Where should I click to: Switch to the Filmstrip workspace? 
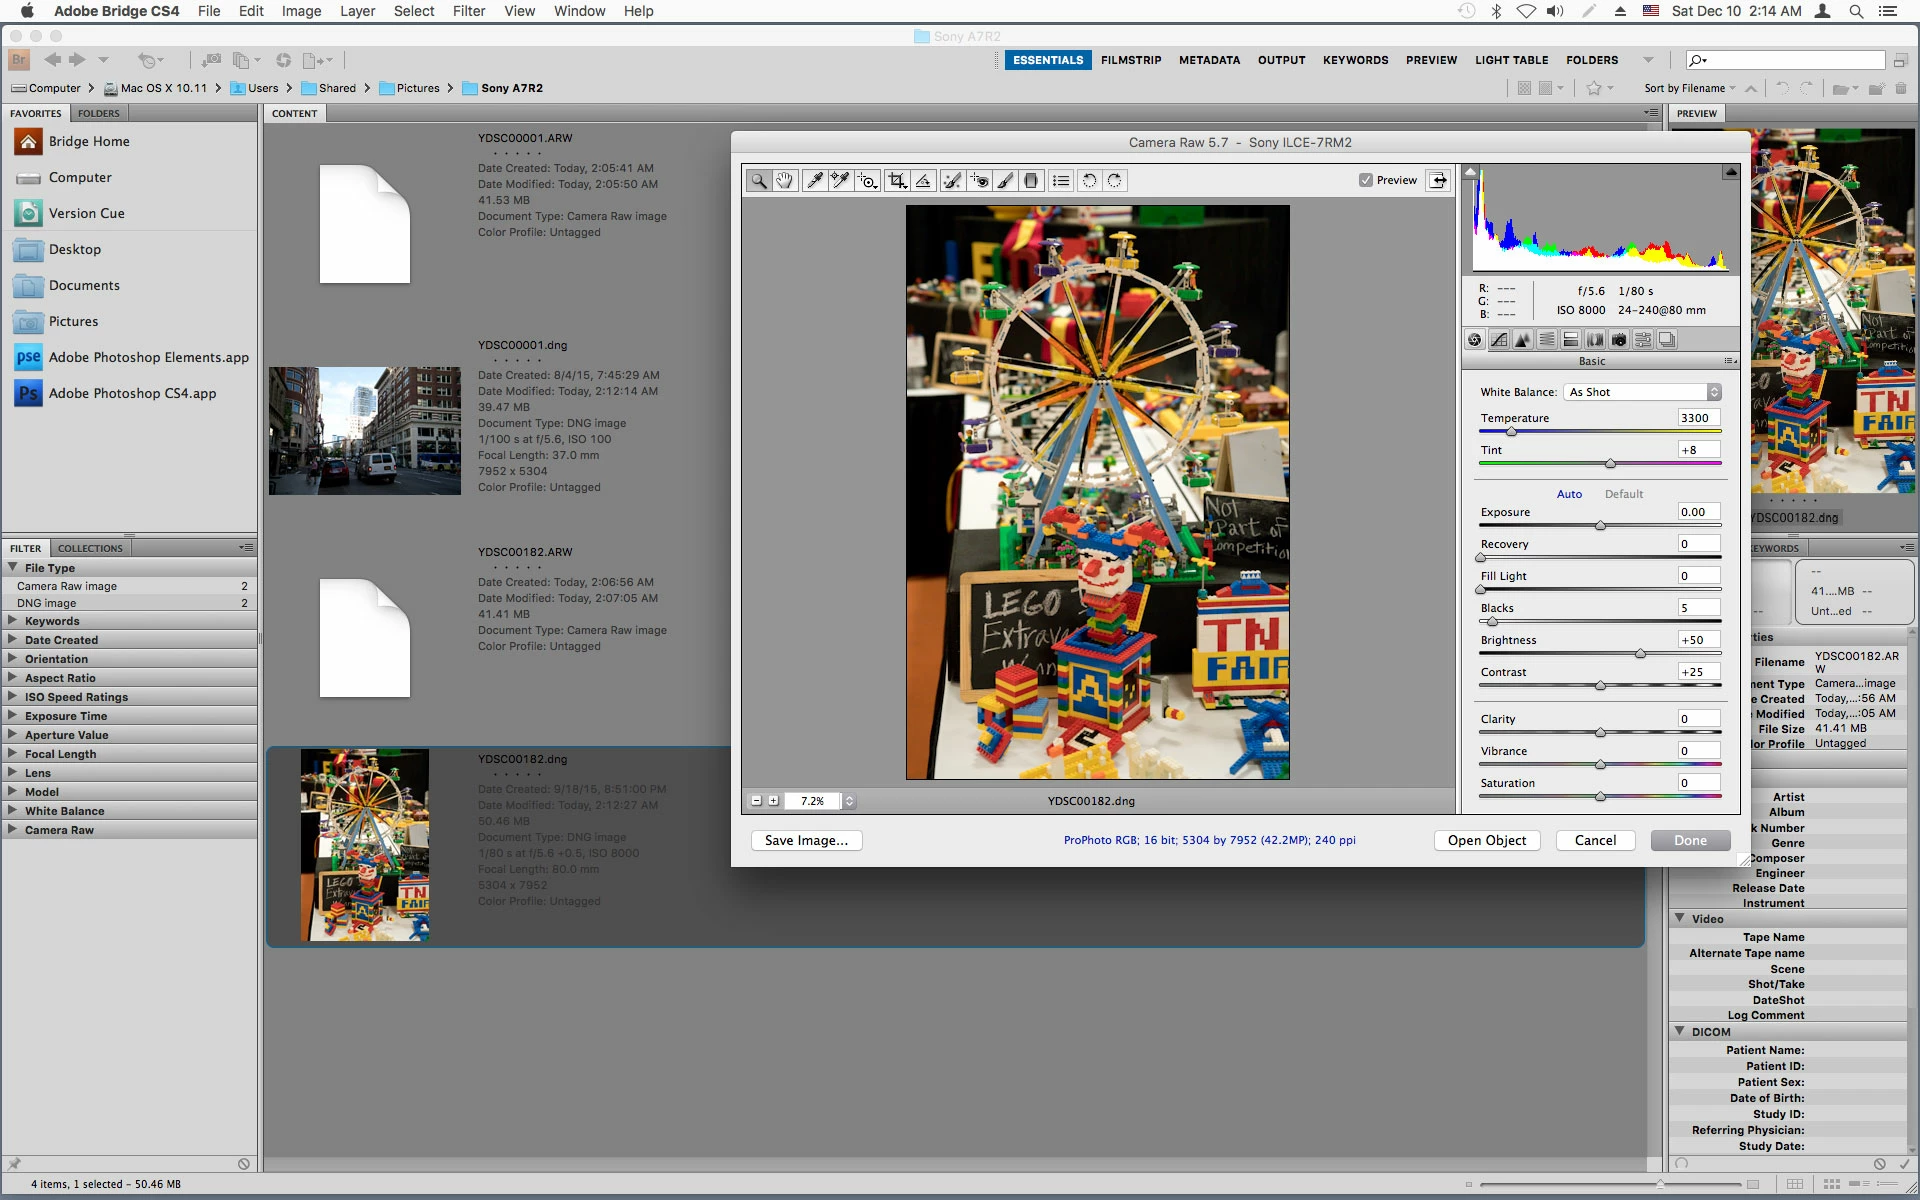[x=1130, y=60]
